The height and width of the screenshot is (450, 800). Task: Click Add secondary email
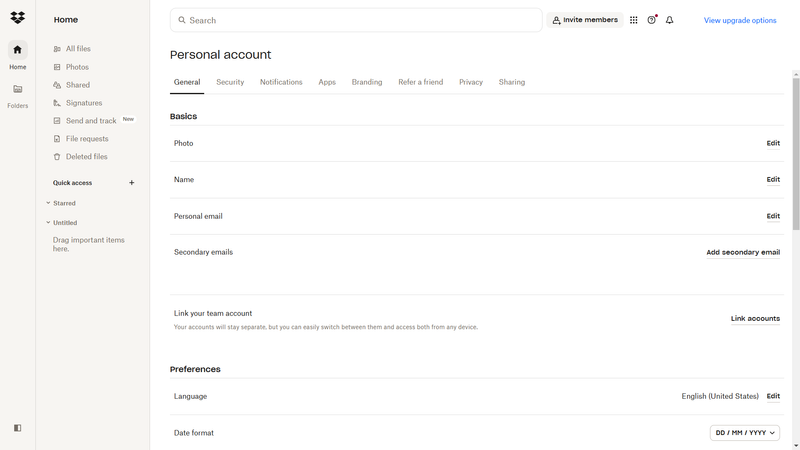743,253
